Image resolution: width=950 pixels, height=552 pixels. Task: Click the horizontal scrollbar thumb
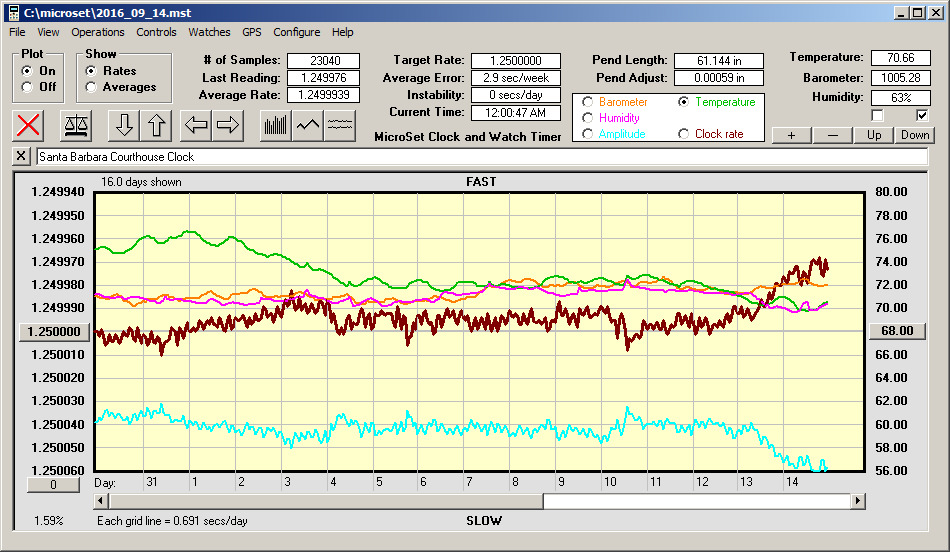pos(326,501)
